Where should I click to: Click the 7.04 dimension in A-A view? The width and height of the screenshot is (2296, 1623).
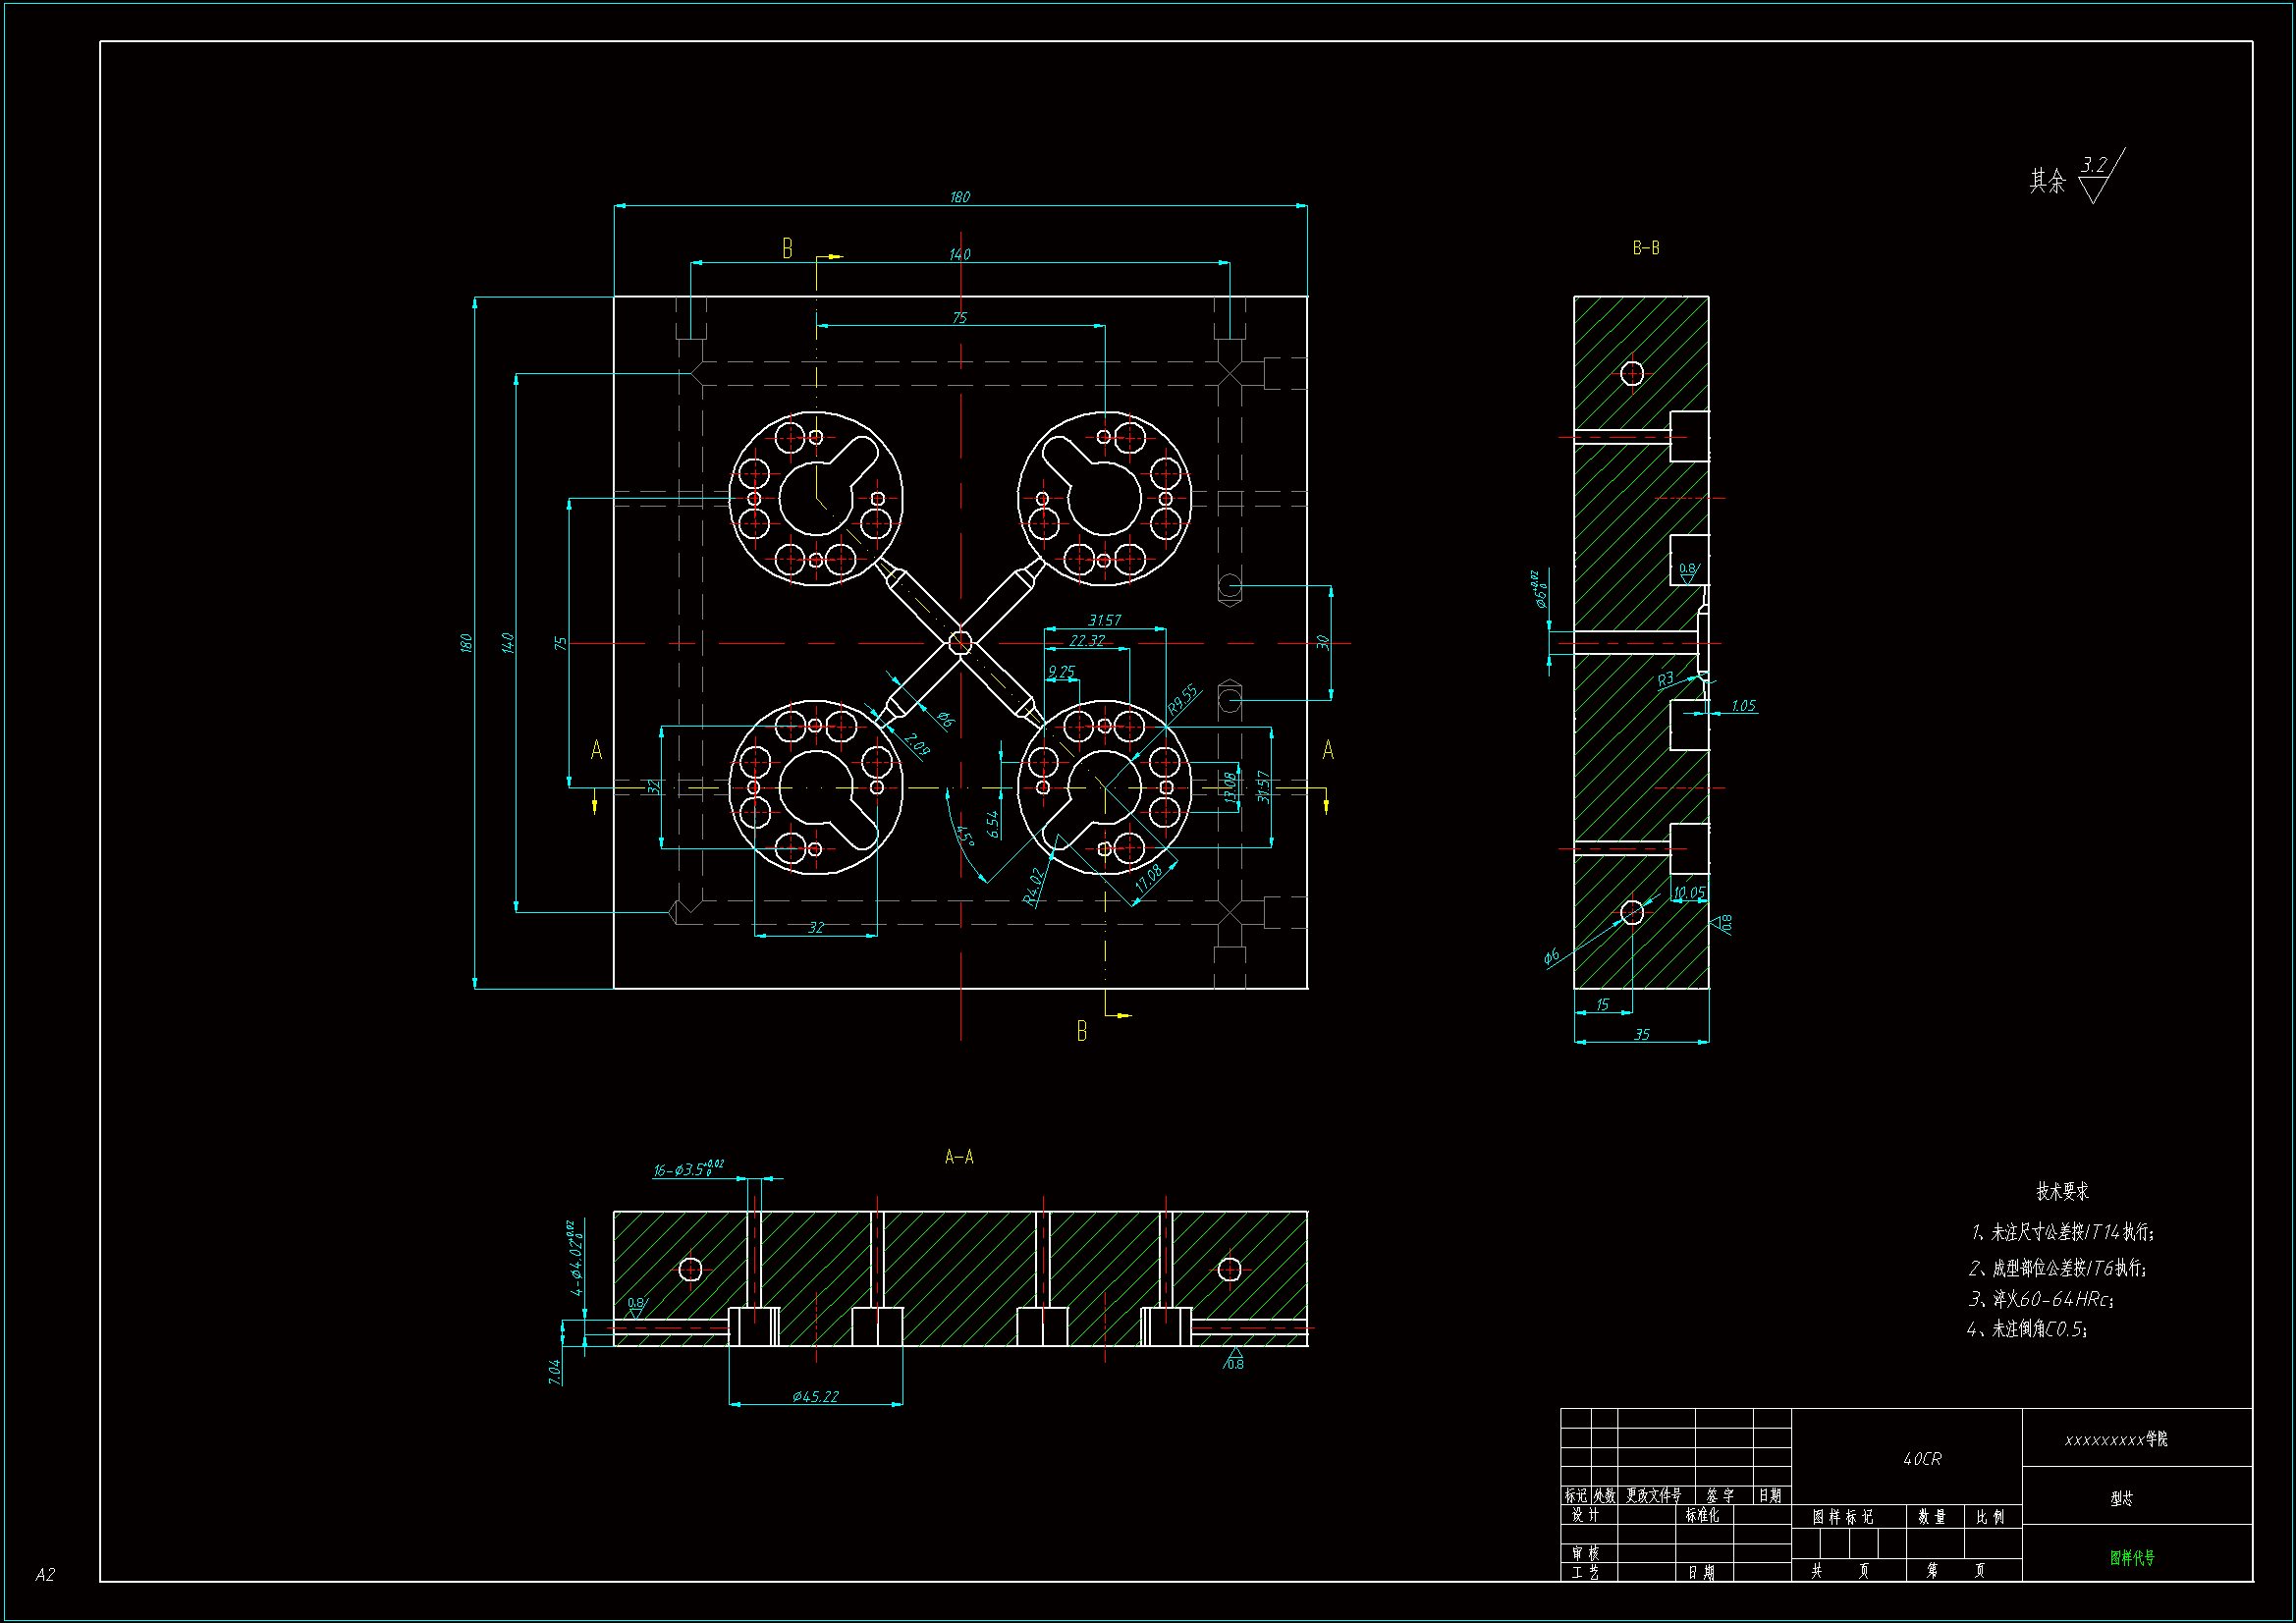pos(555,1371)
